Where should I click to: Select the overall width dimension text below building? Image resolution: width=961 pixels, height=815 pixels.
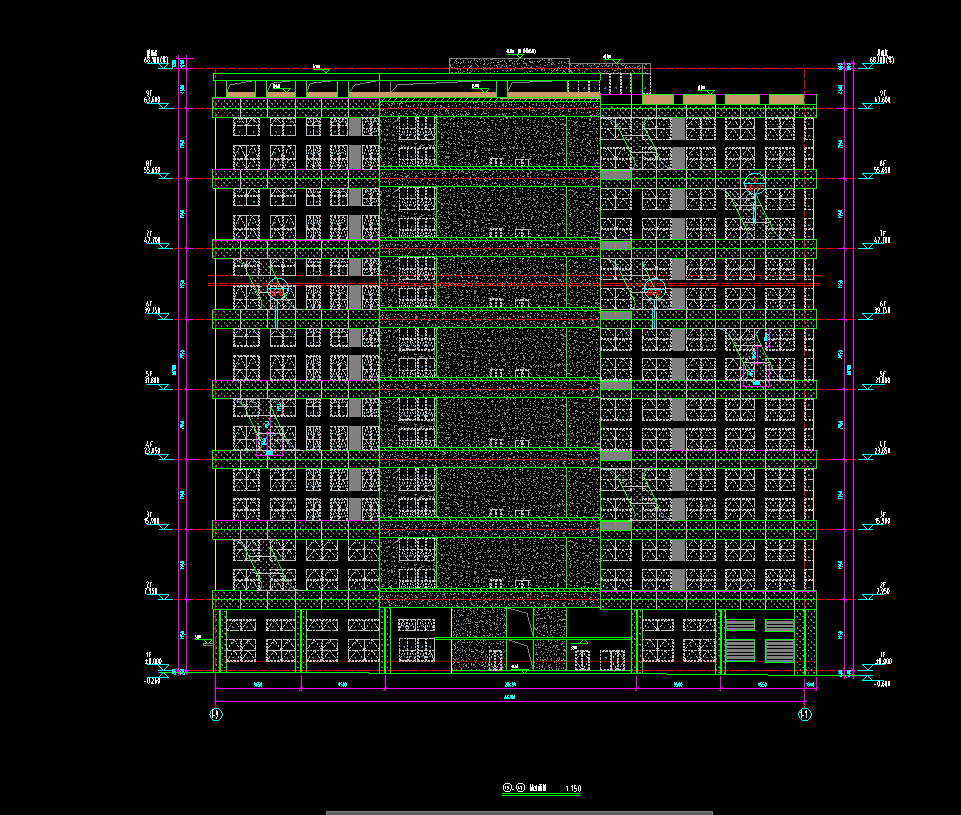click(510, 697)
